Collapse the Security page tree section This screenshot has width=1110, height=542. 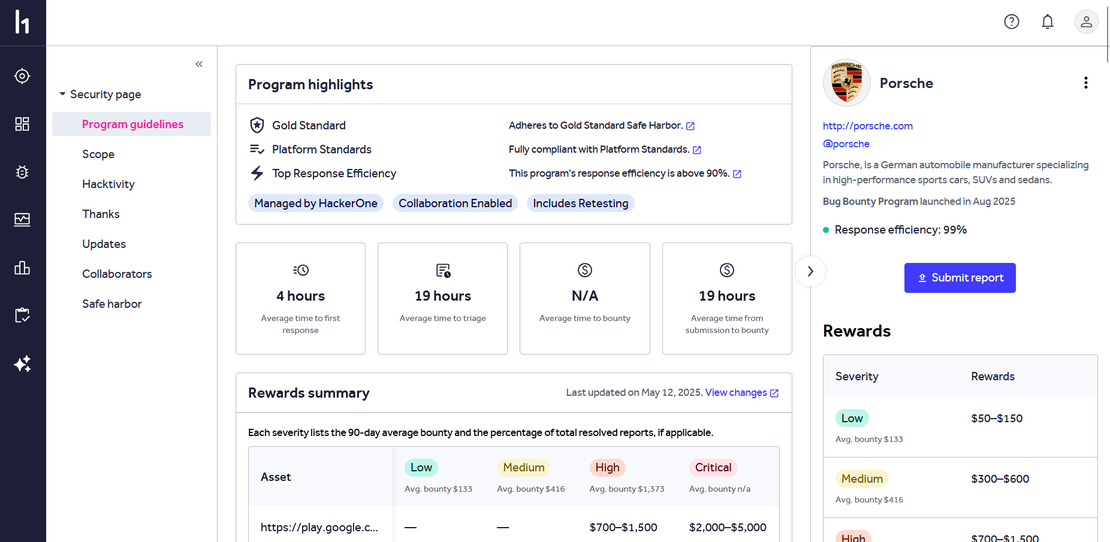tap(63, 94)
